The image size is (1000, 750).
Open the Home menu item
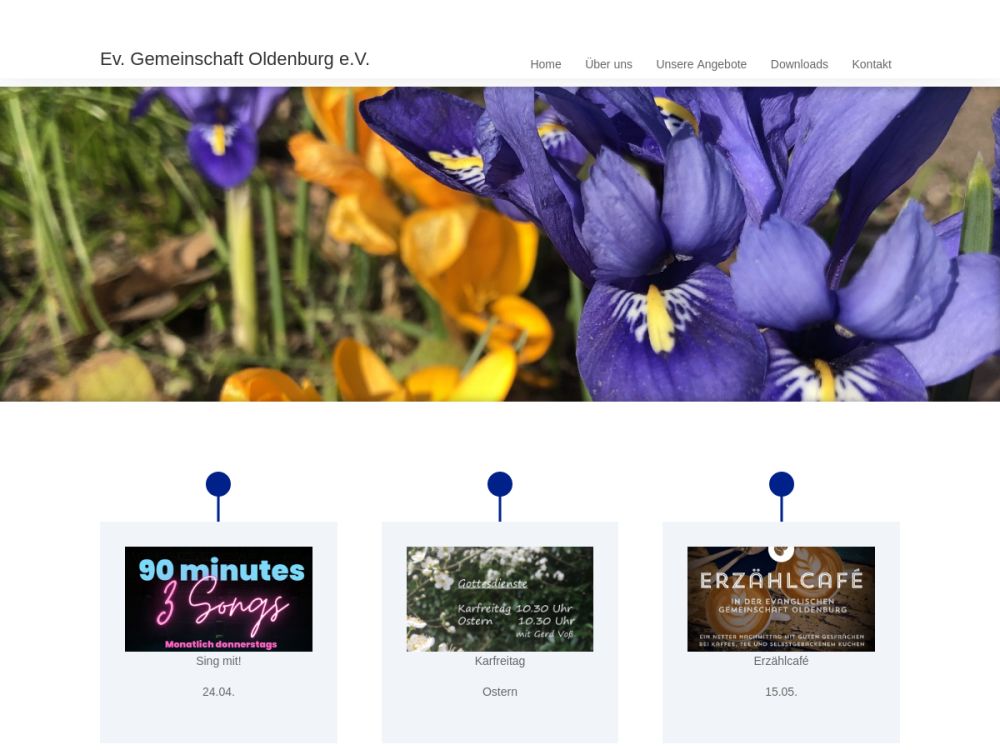pos(545,64)
